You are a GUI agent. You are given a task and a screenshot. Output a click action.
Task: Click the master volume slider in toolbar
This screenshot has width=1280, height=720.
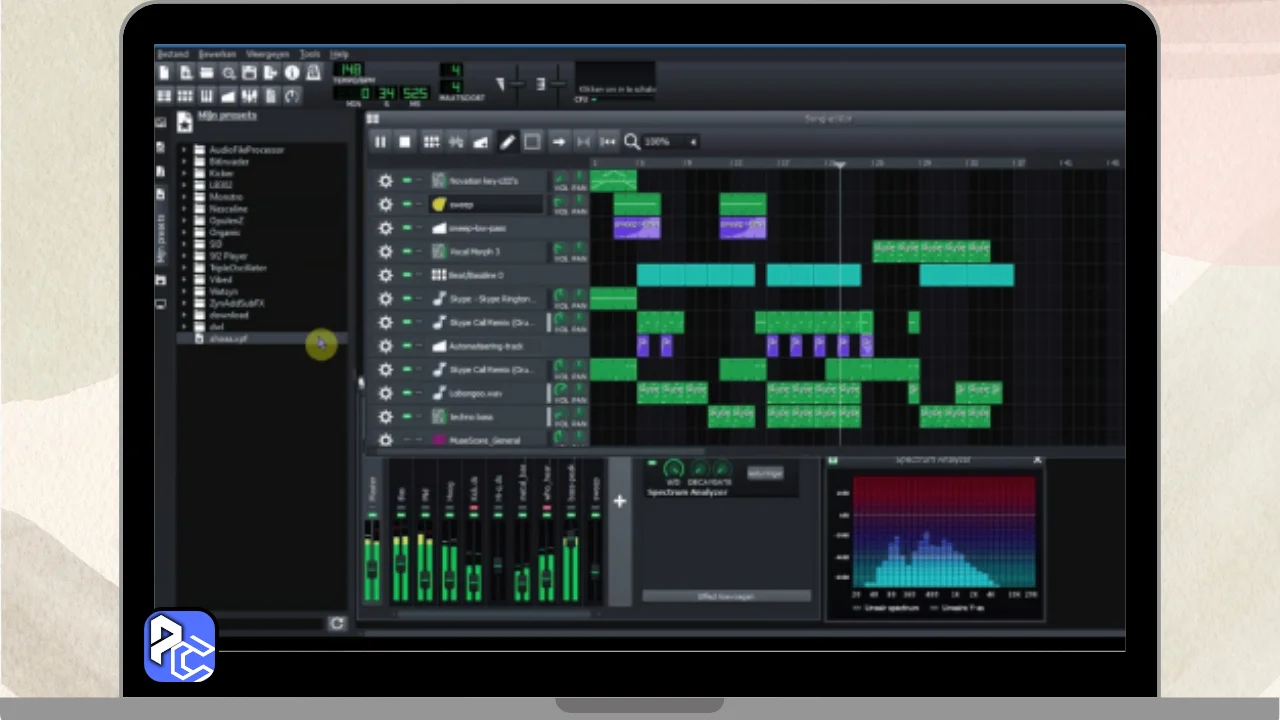516,85
